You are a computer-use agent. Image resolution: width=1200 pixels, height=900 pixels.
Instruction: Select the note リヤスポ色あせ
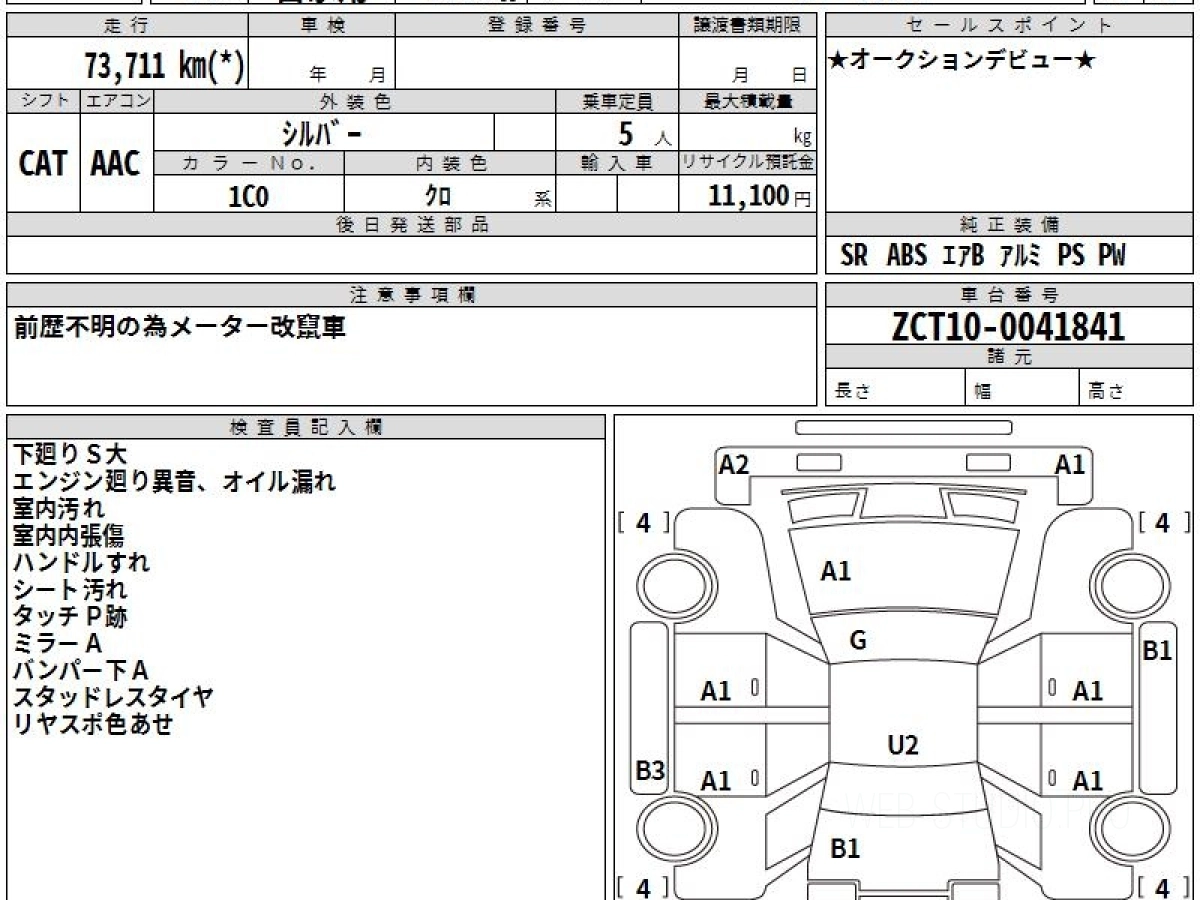(x=93, y=725)
